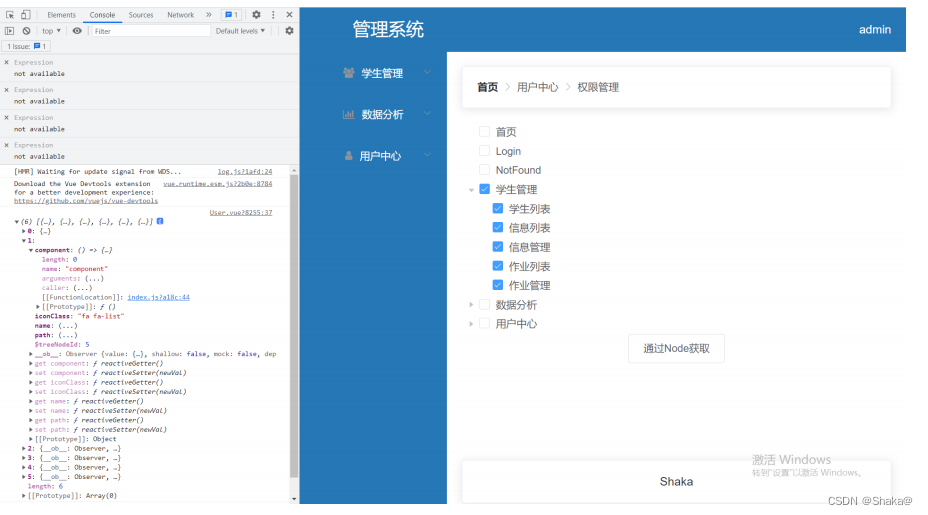Click the issues counter badge in tab bar

tap(231, 15)
